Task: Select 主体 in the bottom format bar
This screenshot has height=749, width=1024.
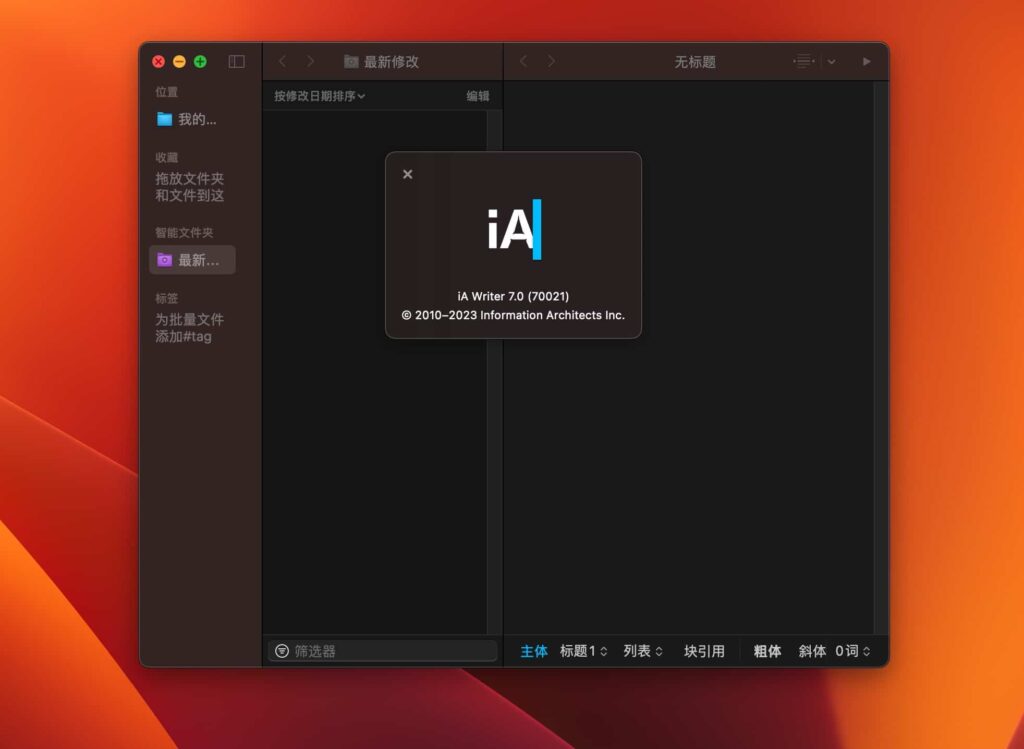Action: tap(533, 651)
